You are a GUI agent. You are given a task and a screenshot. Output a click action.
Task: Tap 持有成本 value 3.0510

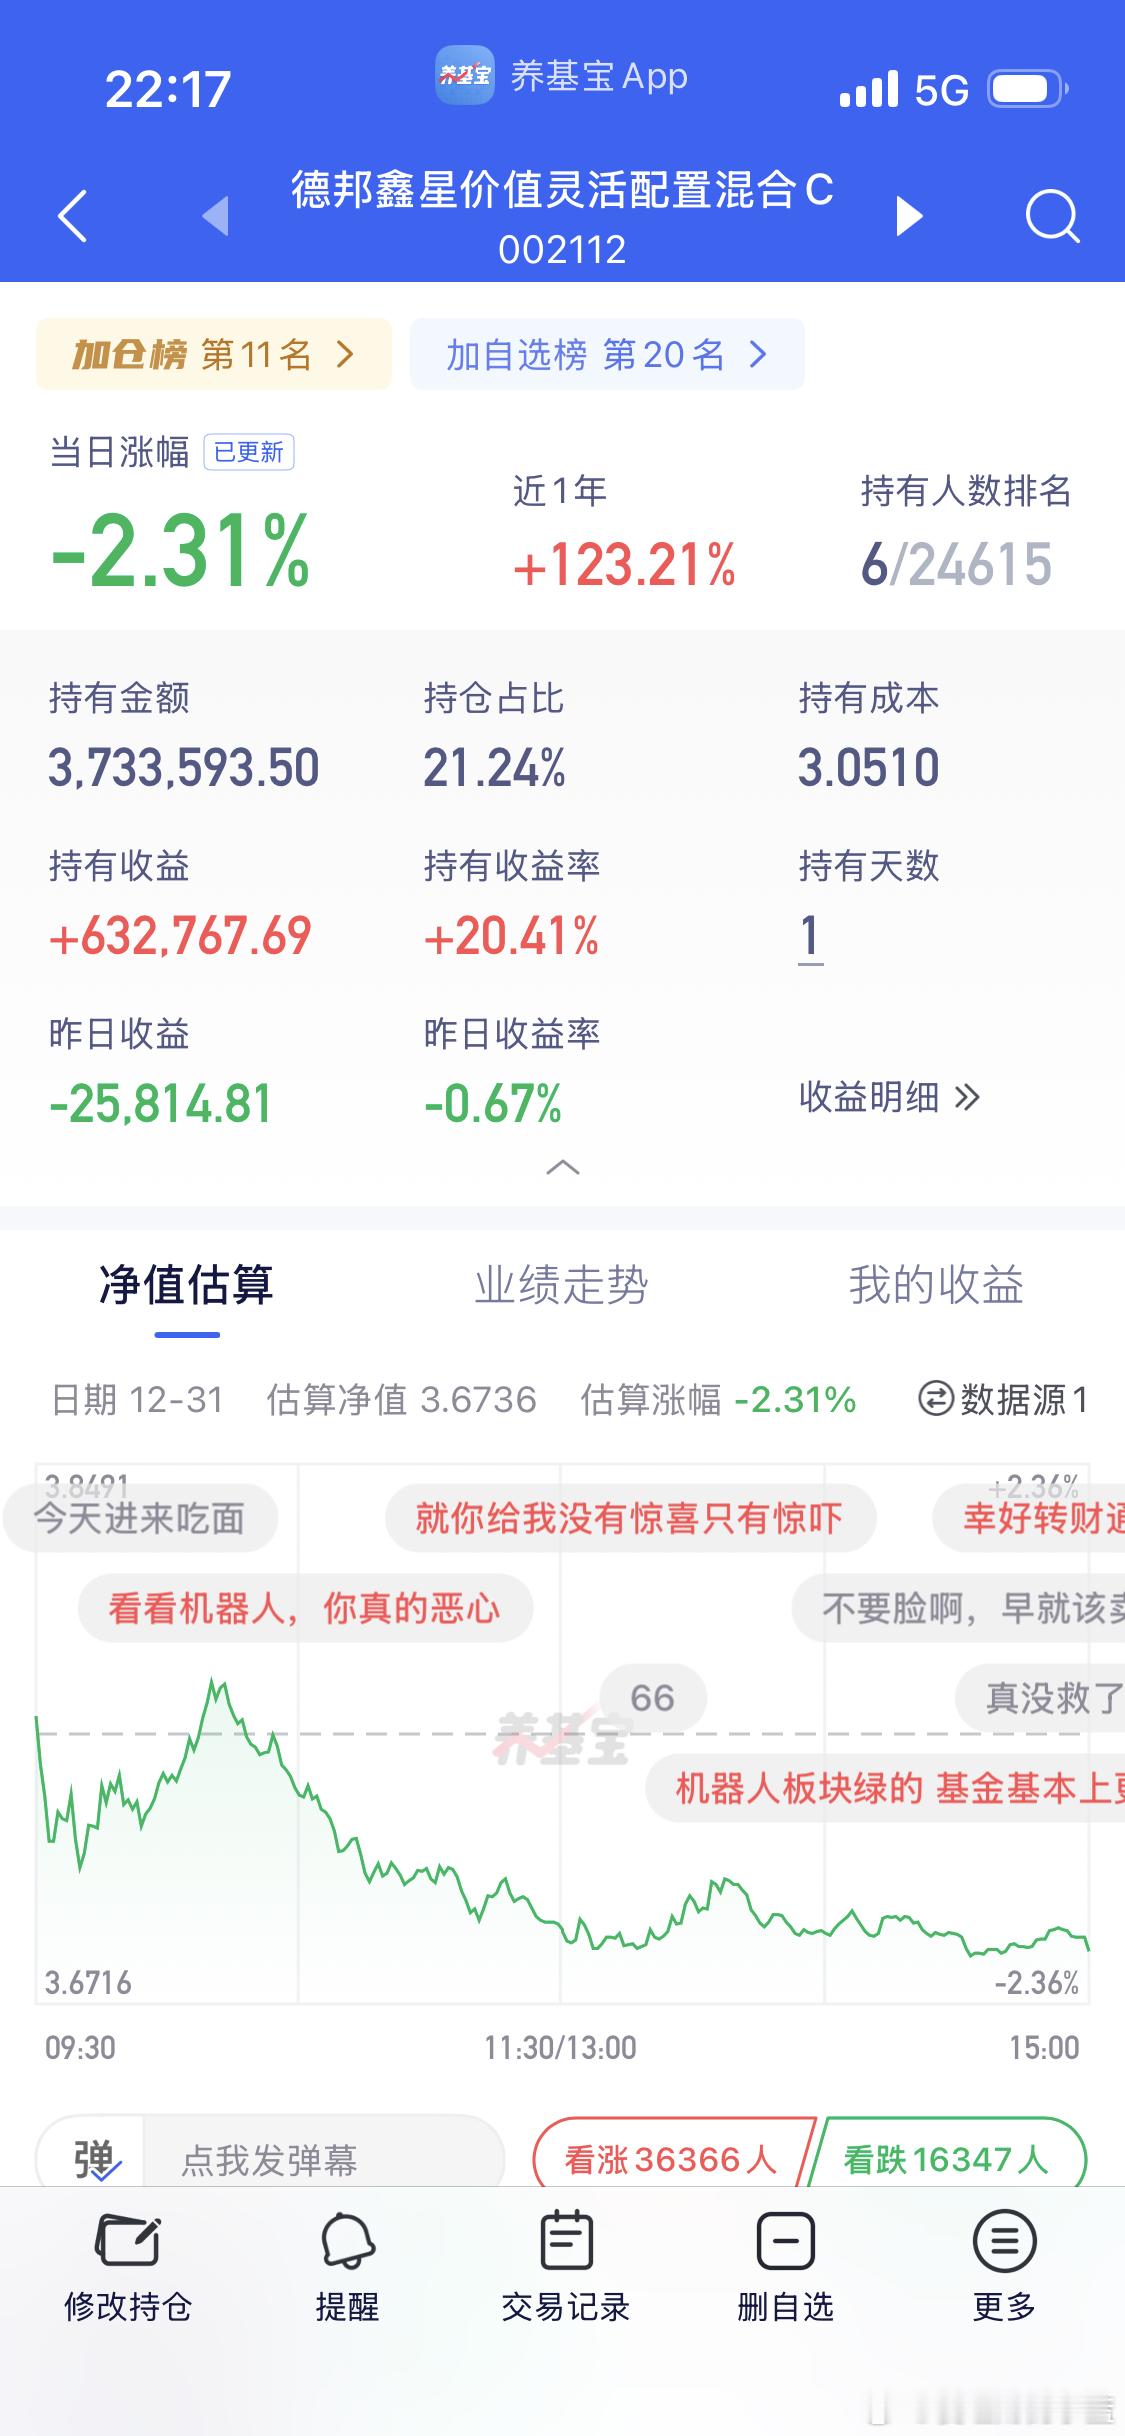pos(868,768)
